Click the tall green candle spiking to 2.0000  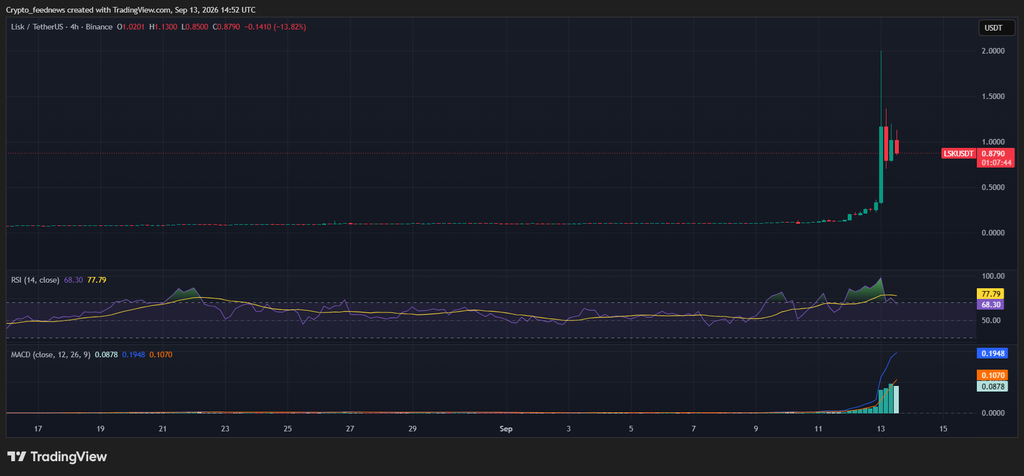880,163
